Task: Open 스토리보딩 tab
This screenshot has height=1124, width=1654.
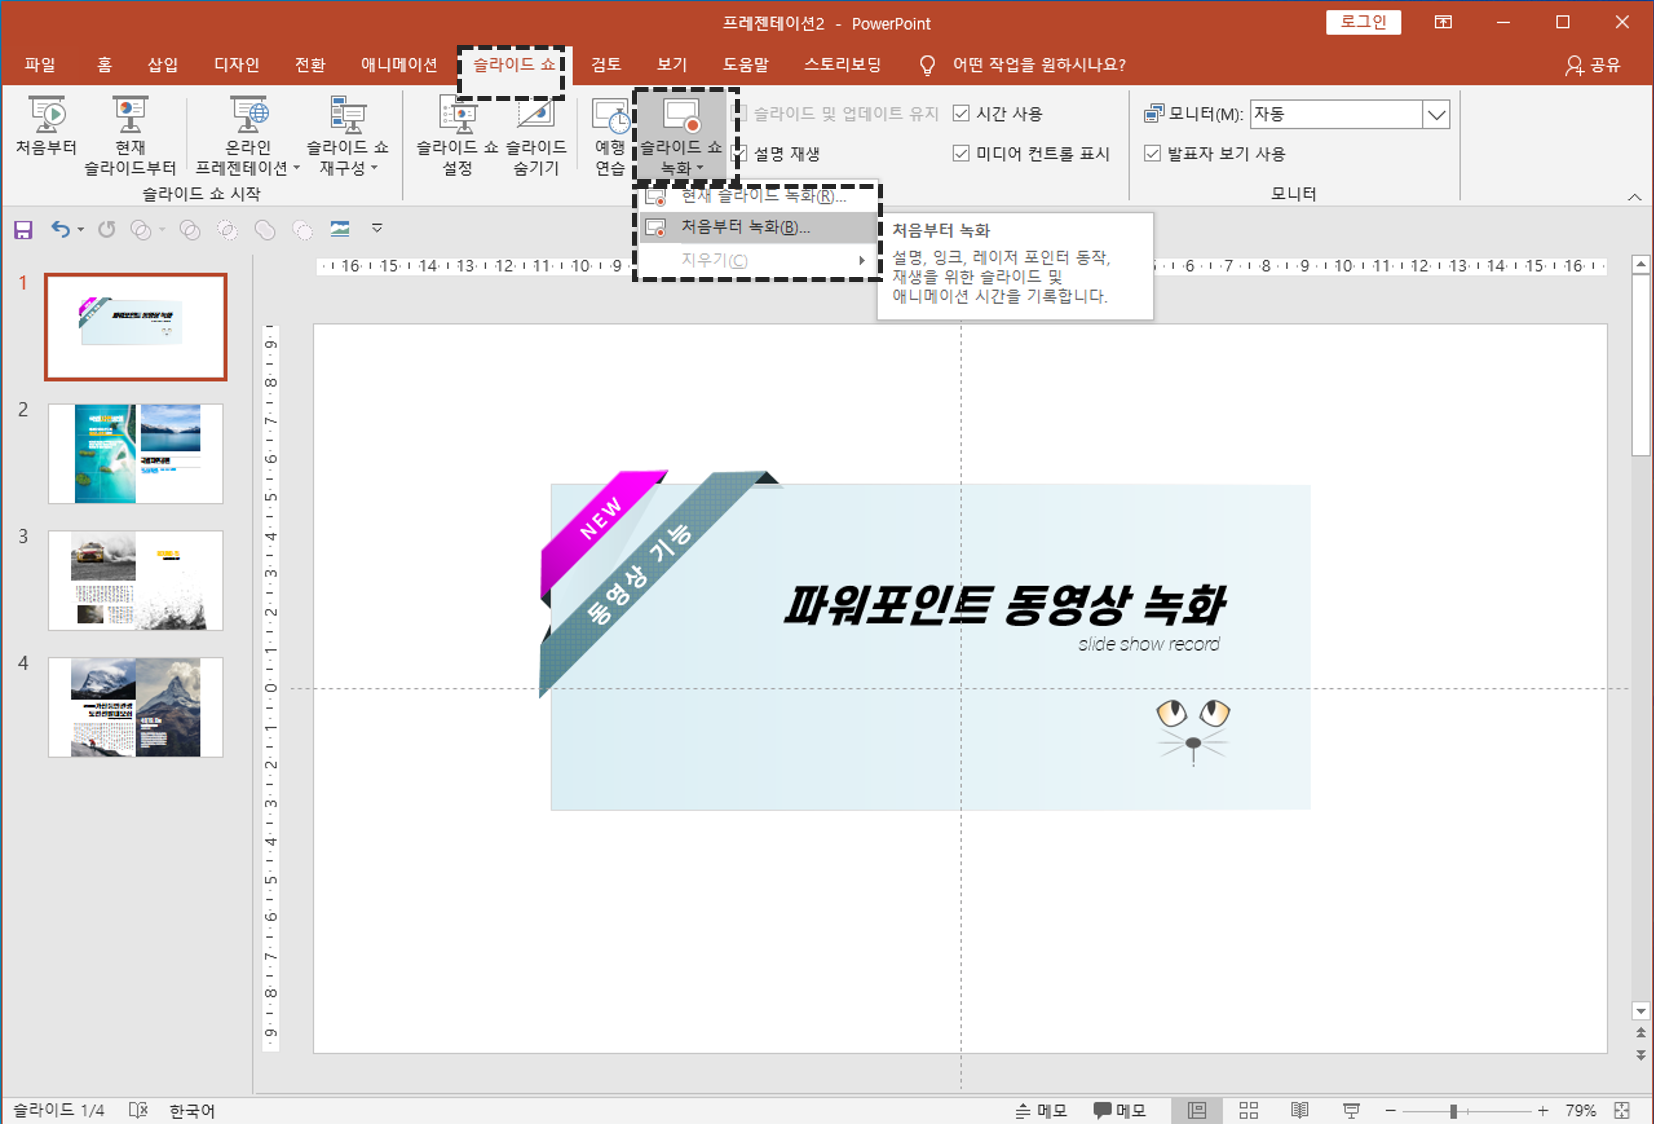Action: pyautogui.click(x=842, y=65)
